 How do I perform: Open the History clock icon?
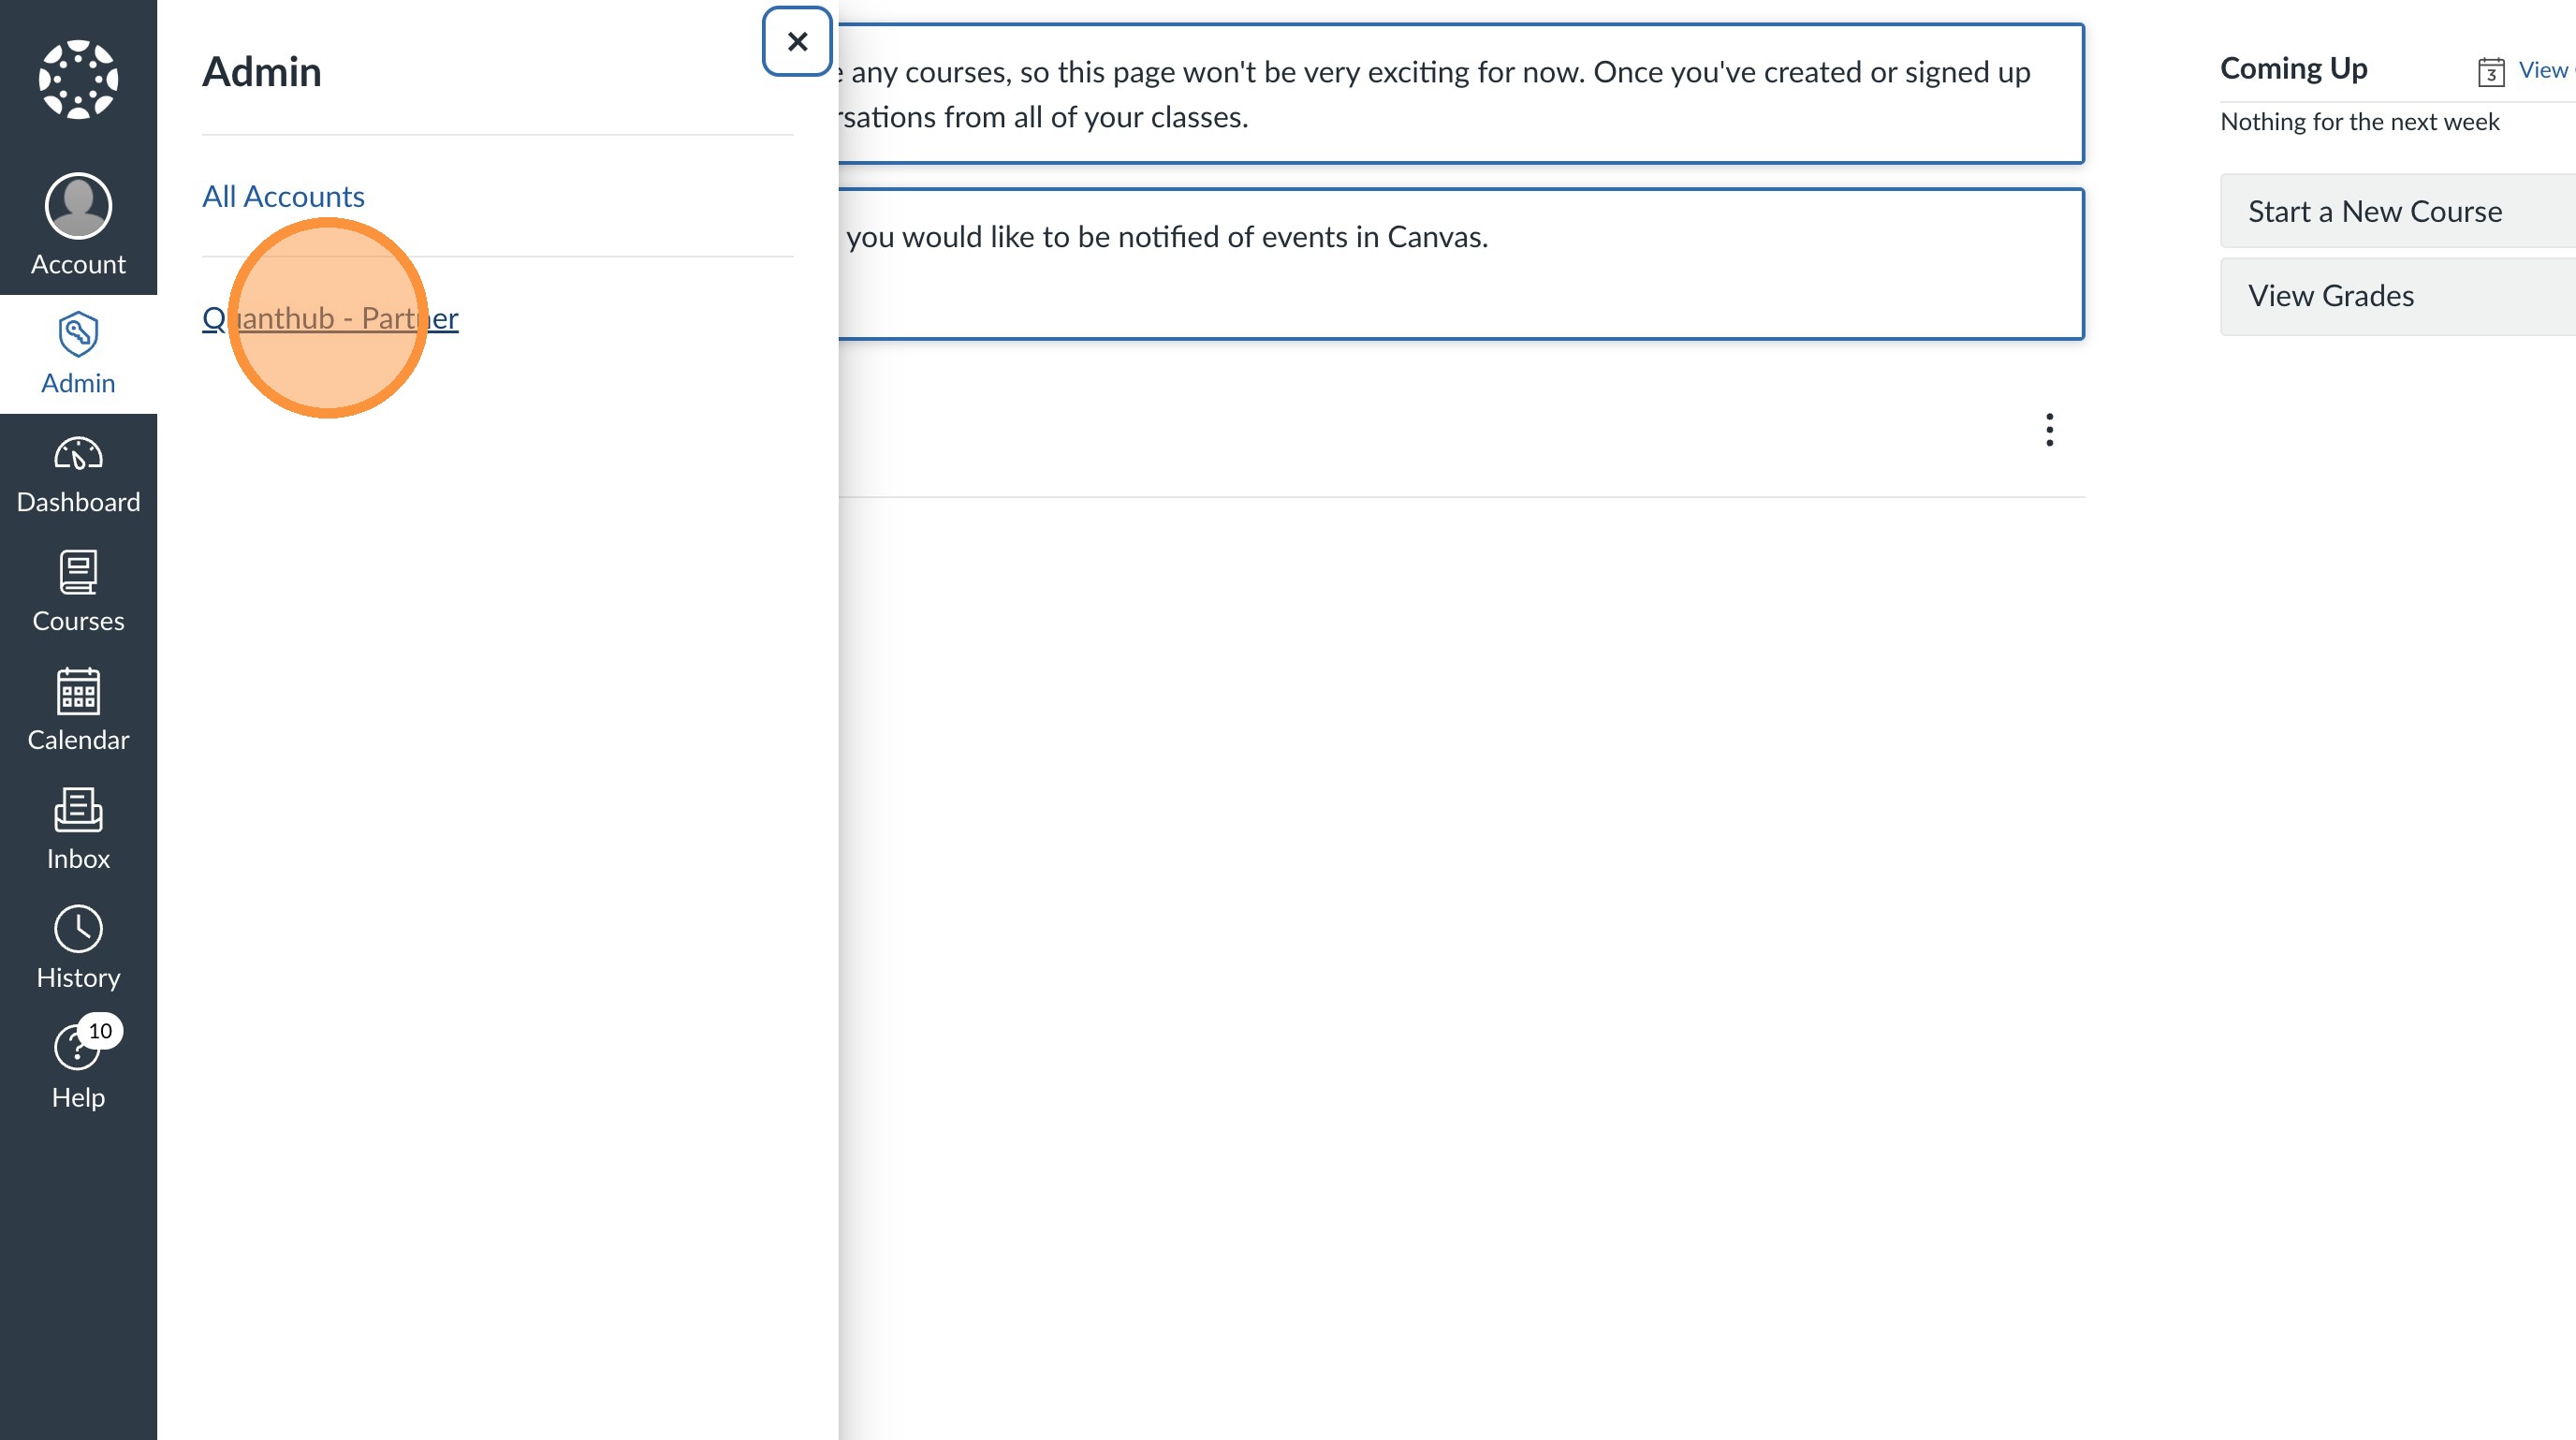78,930
